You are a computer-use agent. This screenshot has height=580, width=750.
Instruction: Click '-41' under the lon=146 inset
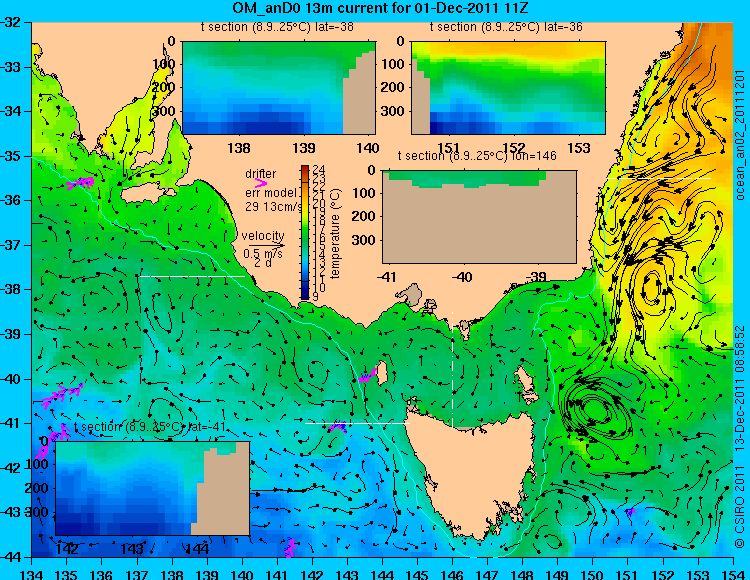point(387,277)
